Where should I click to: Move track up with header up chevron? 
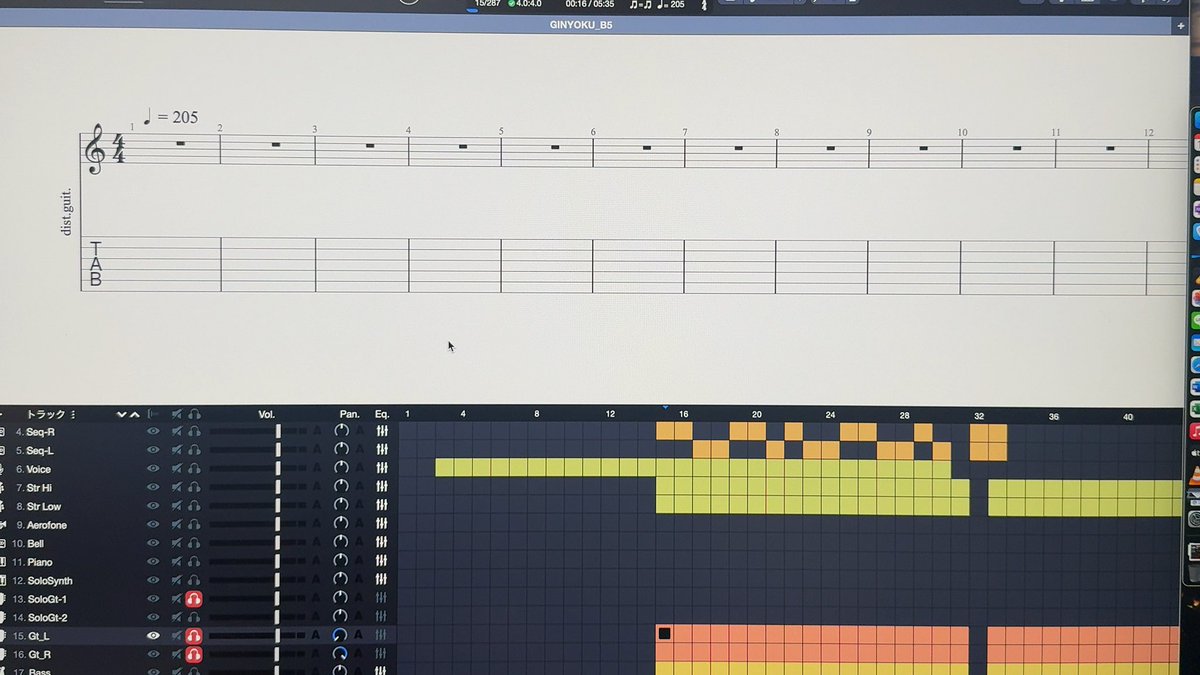tap(134, 414)
